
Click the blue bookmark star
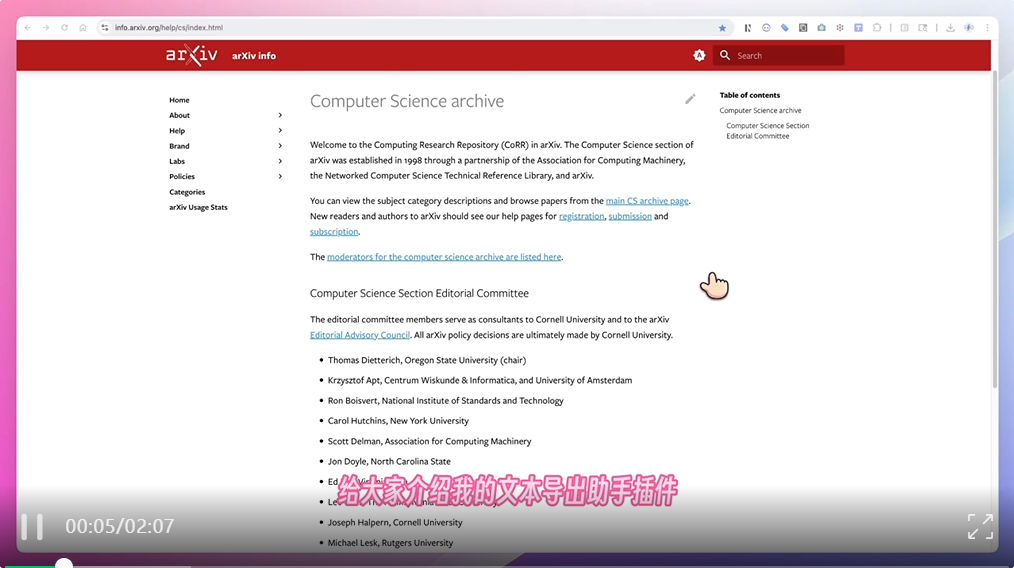coord(722,28)
